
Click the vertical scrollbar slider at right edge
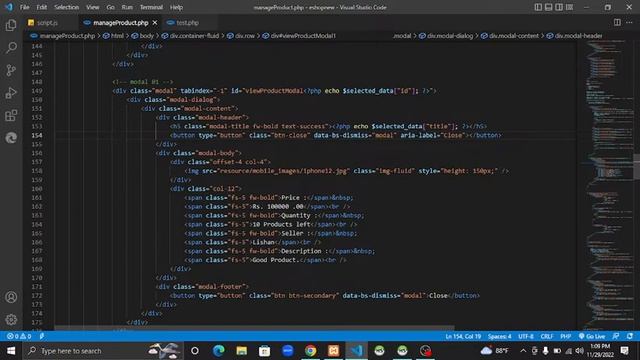637,167
